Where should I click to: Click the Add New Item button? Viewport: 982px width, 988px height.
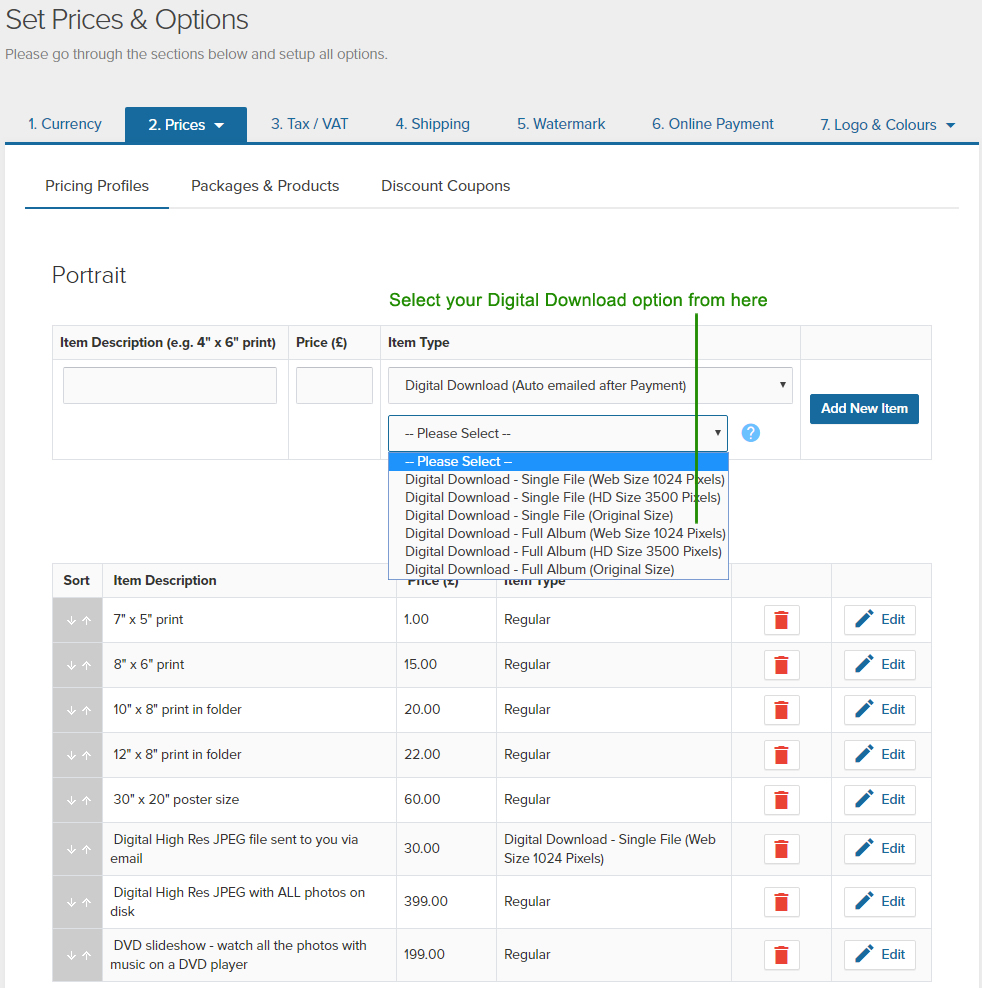point(864,408)
